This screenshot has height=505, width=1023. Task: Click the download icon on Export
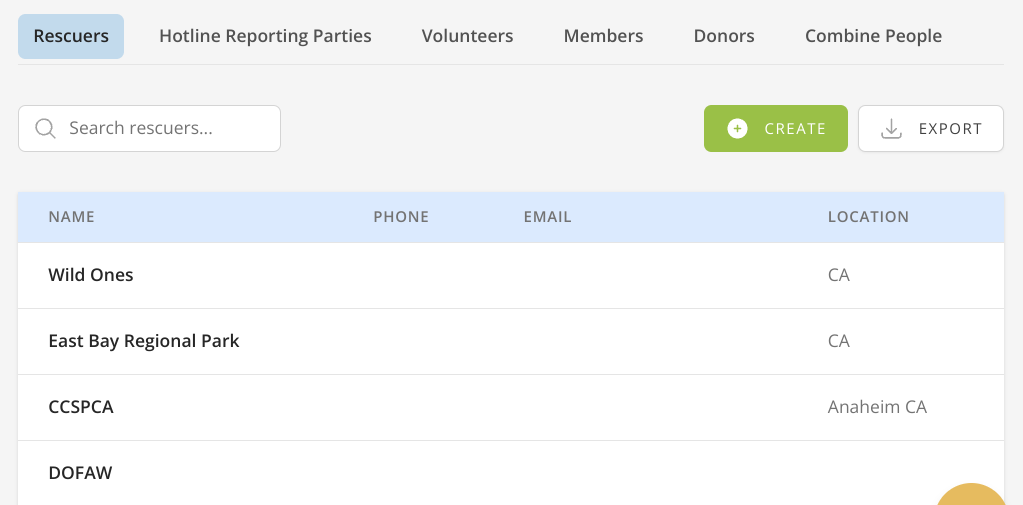890,129
